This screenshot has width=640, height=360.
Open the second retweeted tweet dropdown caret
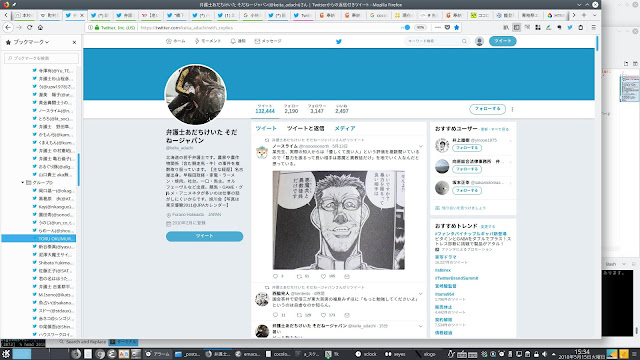click(421, 293)
